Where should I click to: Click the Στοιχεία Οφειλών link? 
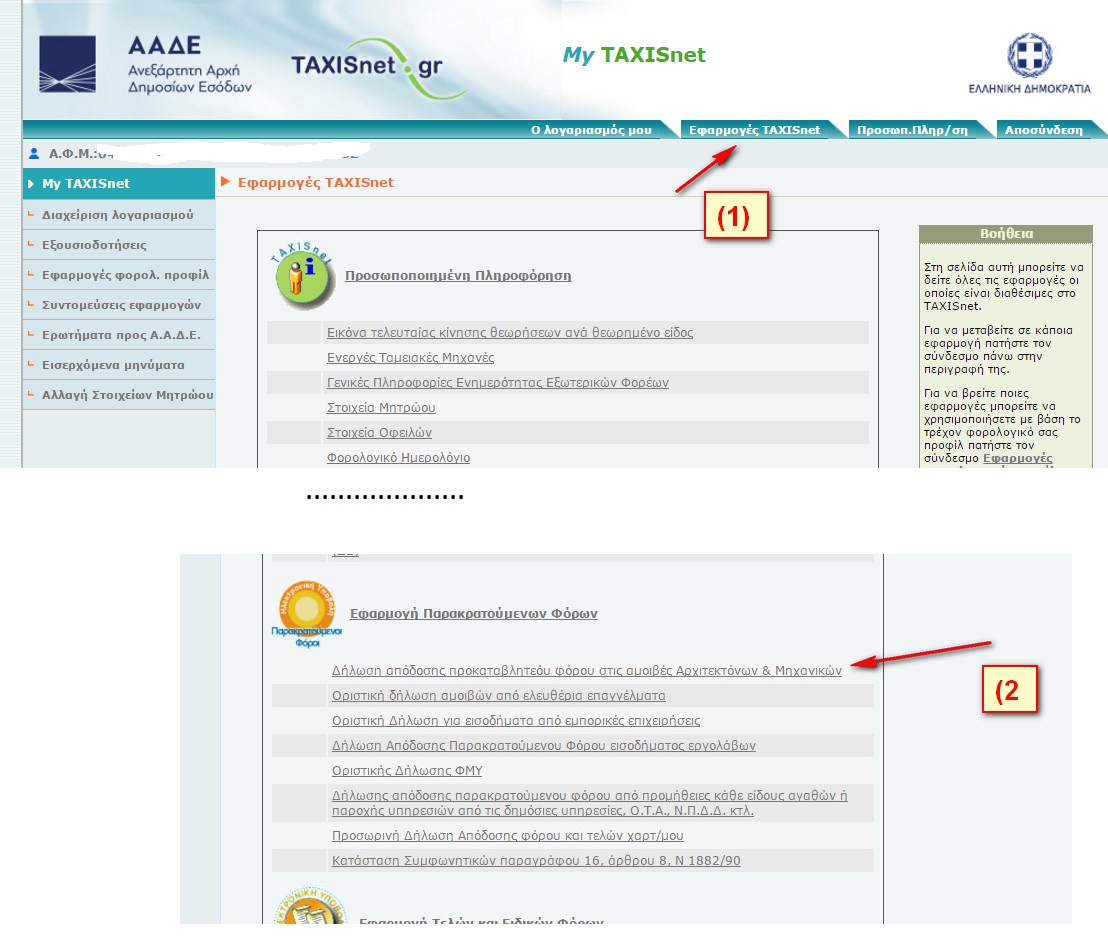click(x=379, y=433)
